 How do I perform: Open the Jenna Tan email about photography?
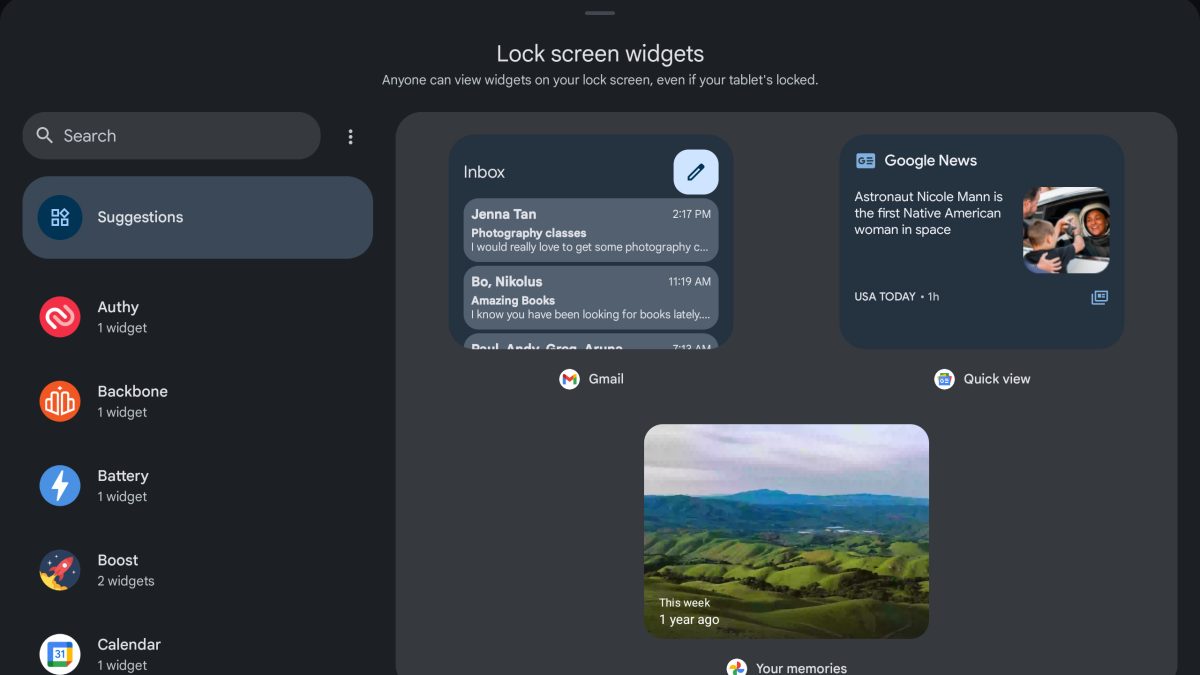(x=590, y=230)
